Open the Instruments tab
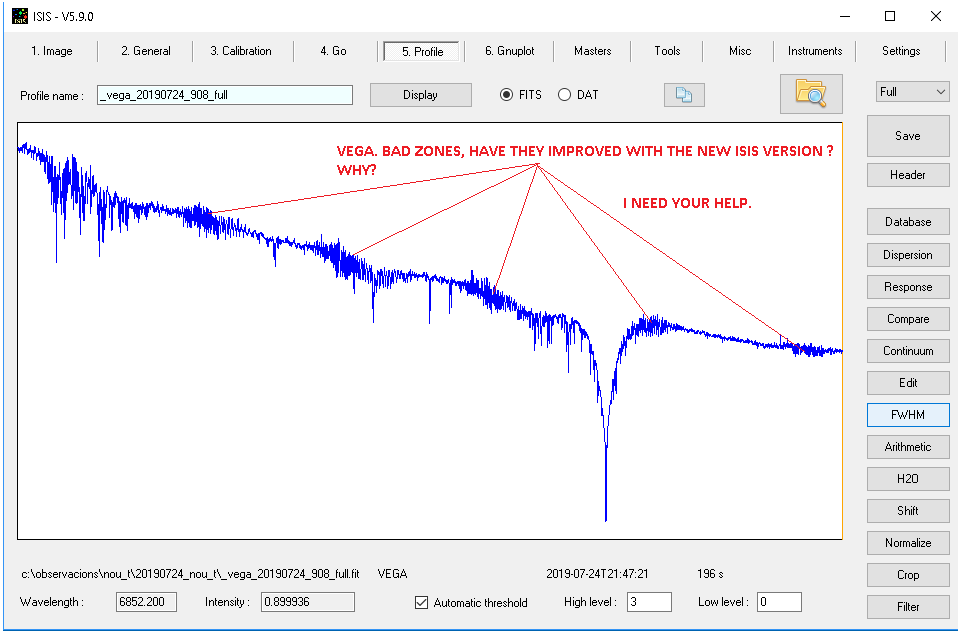This screenshot has width=958, height=631. 815,51
